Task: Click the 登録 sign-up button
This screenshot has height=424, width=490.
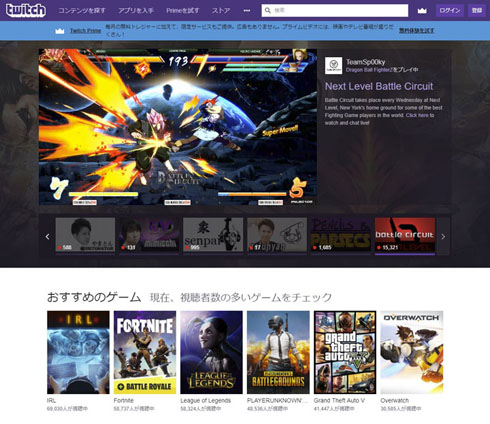Action: 477,10
